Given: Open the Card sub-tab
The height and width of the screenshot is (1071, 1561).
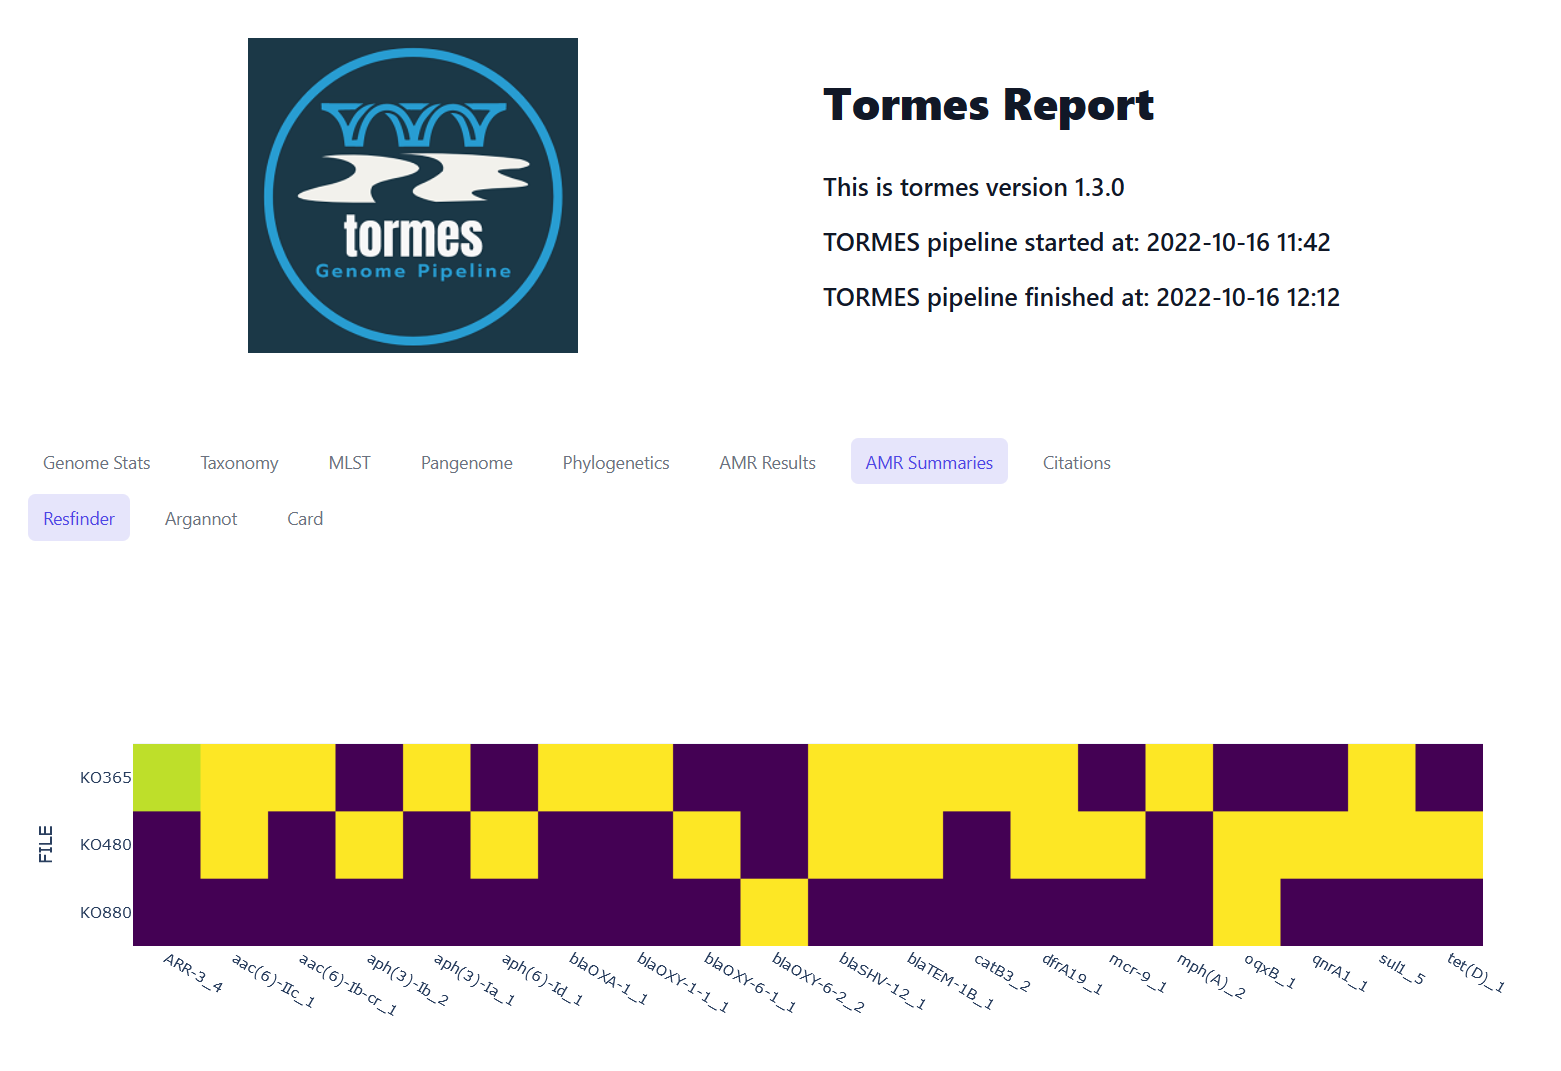Looking at the screenshot, I should 304,518.
